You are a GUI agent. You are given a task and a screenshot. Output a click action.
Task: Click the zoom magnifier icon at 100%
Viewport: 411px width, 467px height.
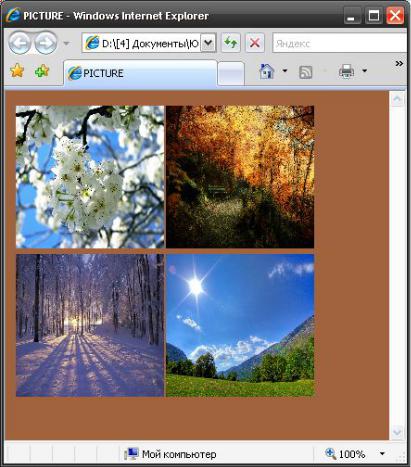coord(330,453)
